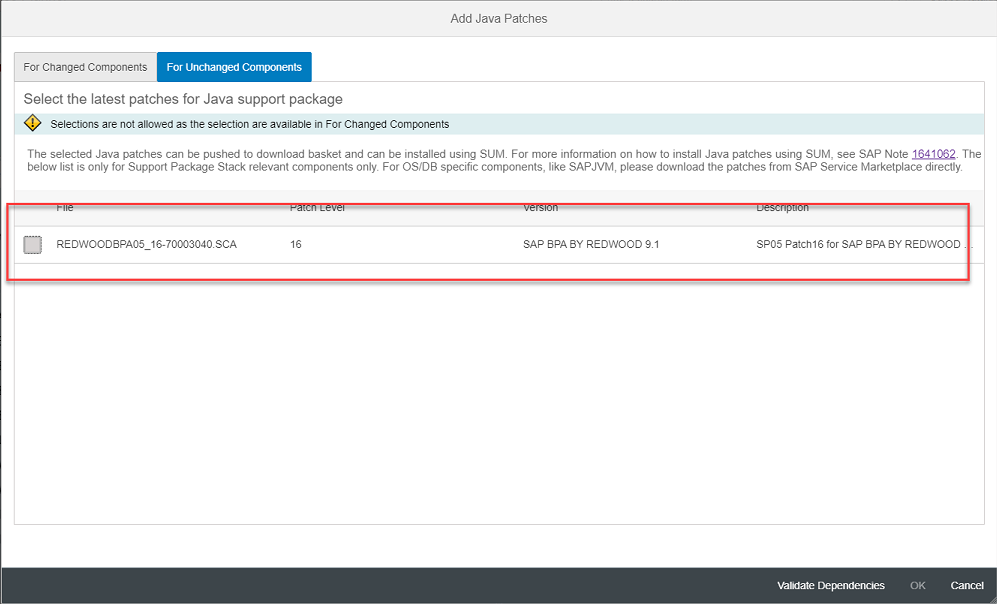Image resolution: width=997 pixels, height=604 pixels.
Task: Select the For Unchanged Components tab
Action: (x=234, y=67)
